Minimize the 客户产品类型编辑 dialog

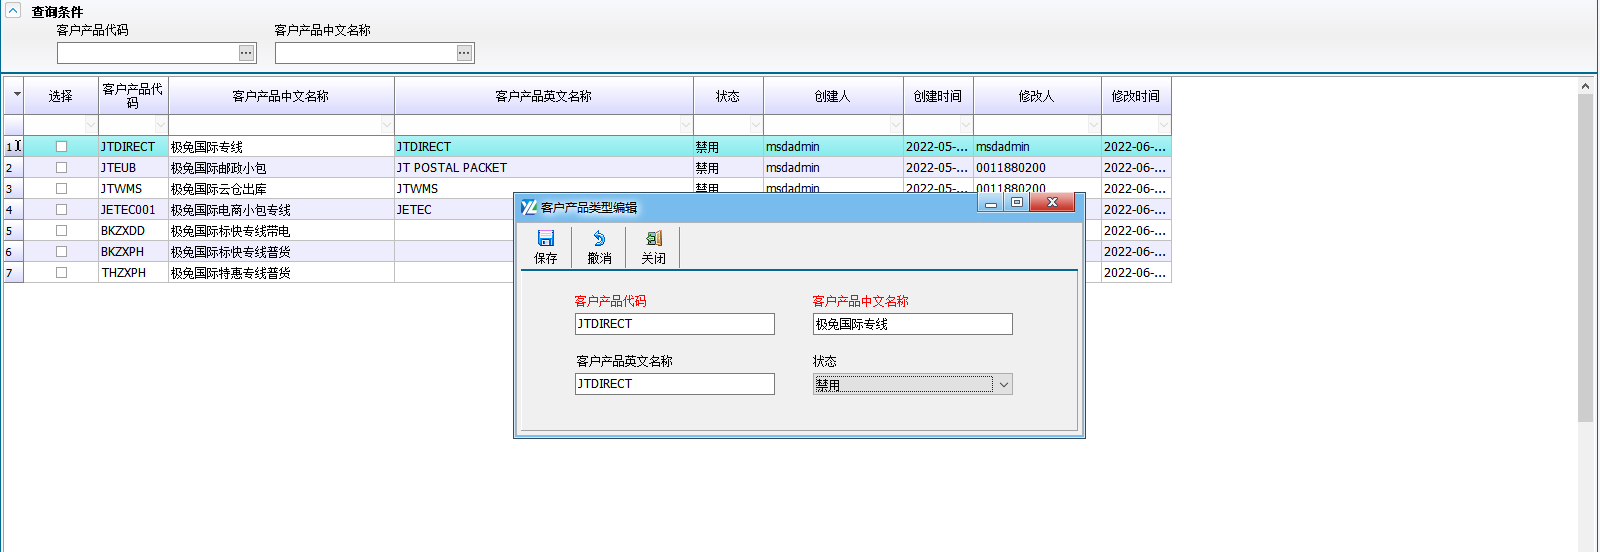991,203
